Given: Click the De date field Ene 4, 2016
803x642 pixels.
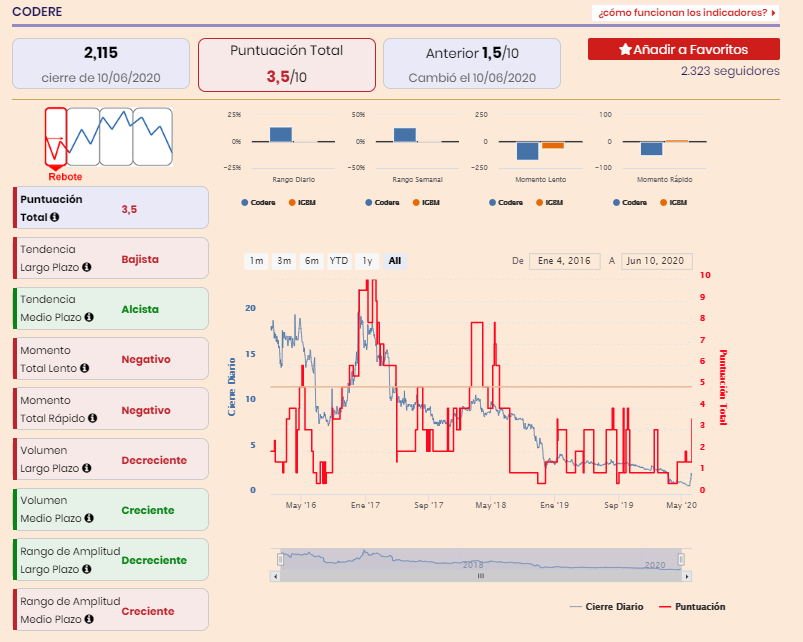Looking at the screenshot, I should (x=564, y=261).
